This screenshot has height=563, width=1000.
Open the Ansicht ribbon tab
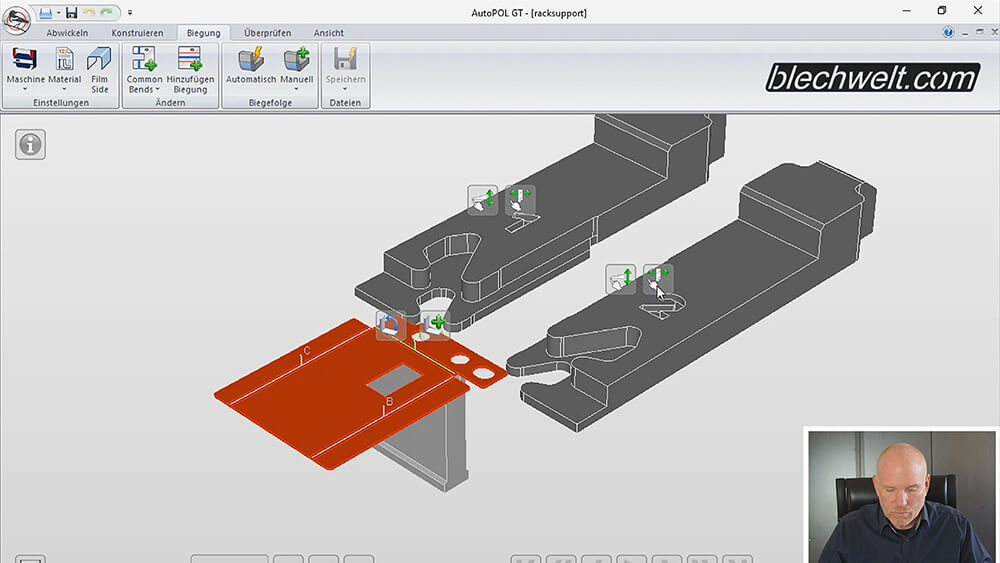[329, 33]
